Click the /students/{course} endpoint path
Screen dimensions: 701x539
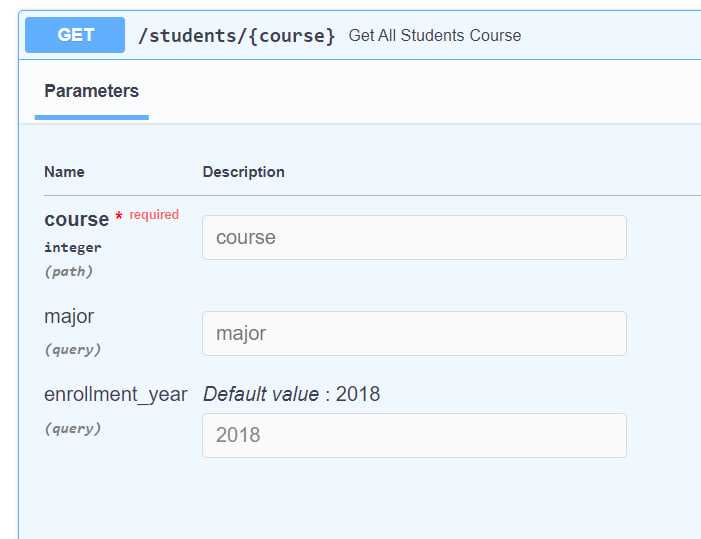(236, 36)
